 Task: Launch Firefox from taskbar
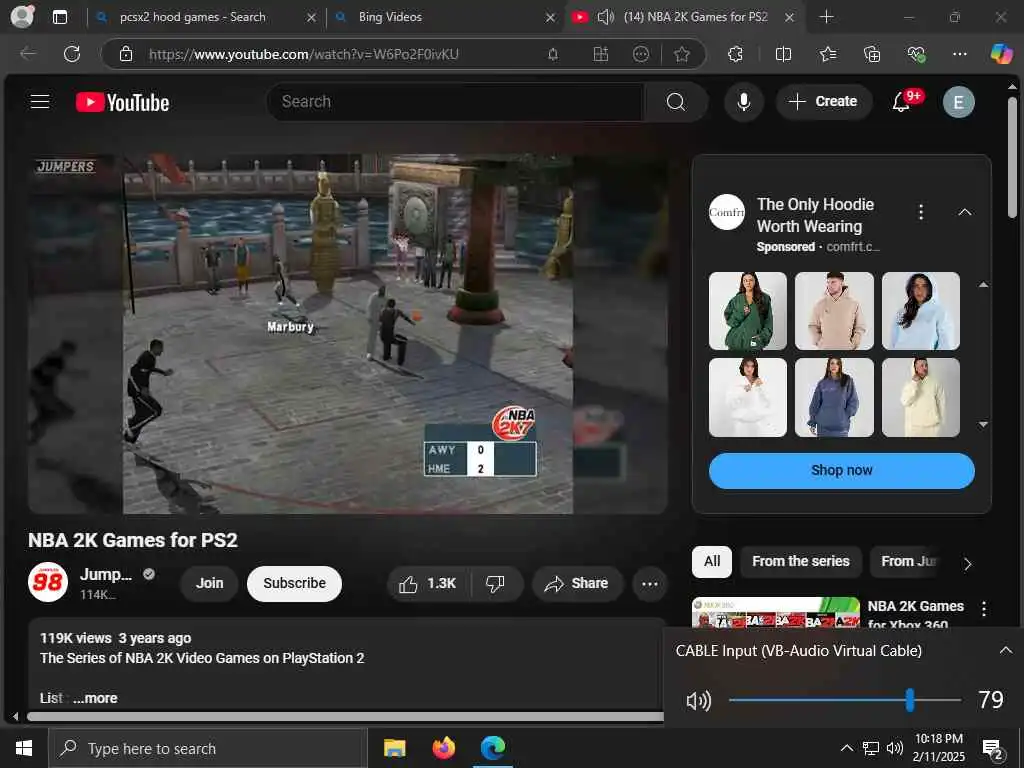point(443,748)
